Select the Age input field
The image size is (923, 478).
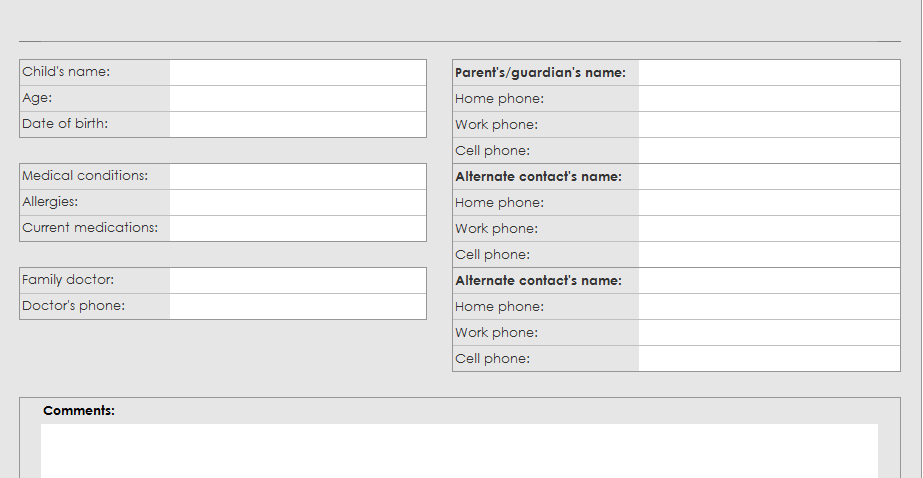(x=297, y=98)
